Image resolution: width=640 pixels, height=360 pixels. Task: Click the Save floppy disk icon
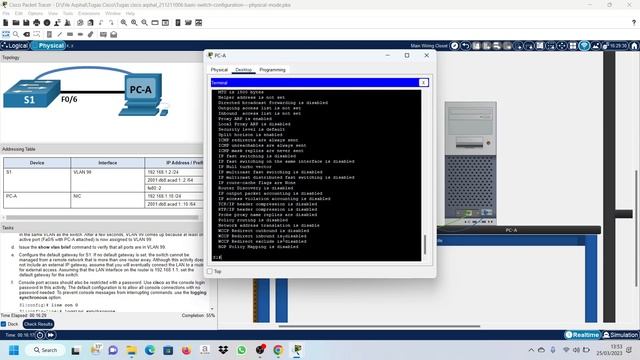coord(26,23)
